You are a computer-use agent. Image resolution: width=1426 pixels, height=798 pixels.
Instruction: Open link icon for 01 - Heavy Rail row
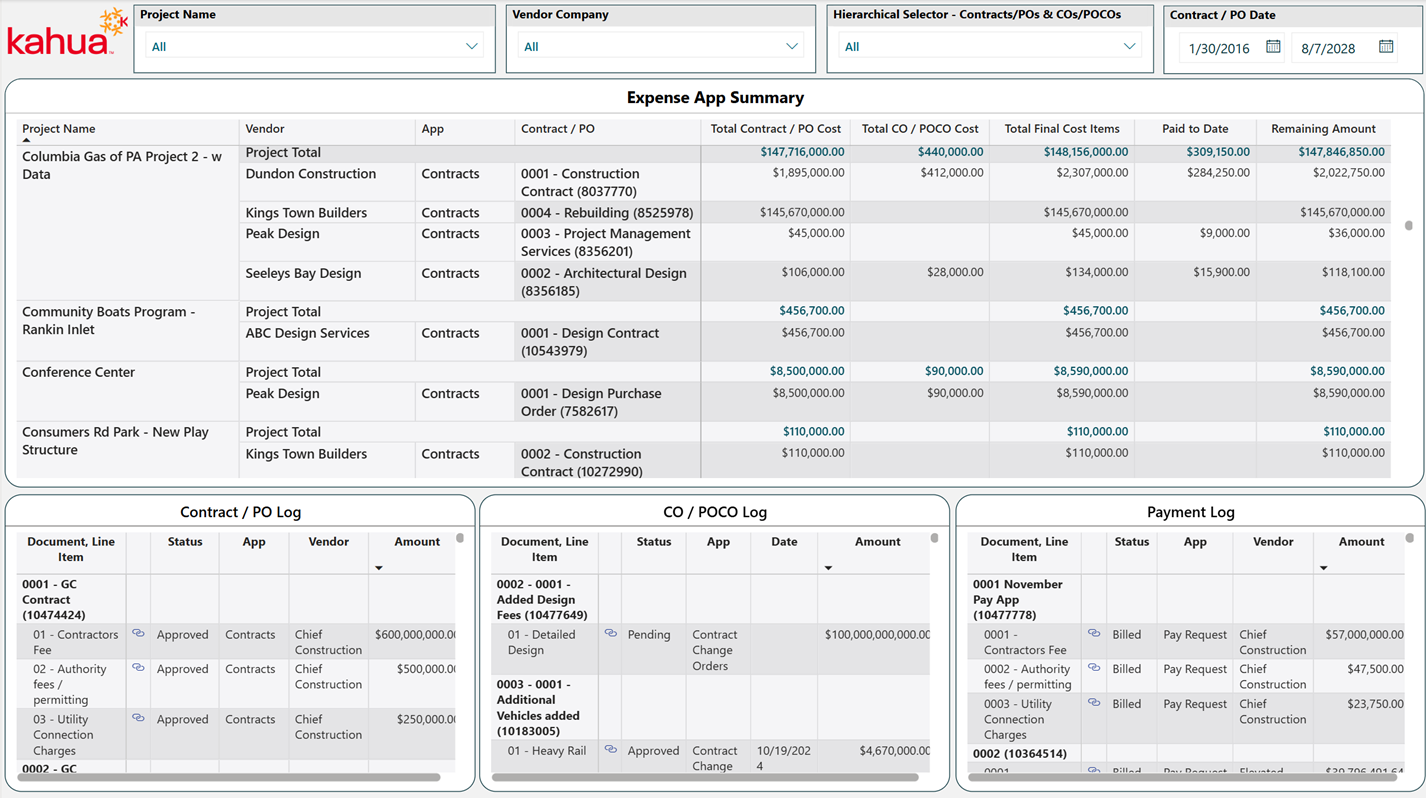611,750
